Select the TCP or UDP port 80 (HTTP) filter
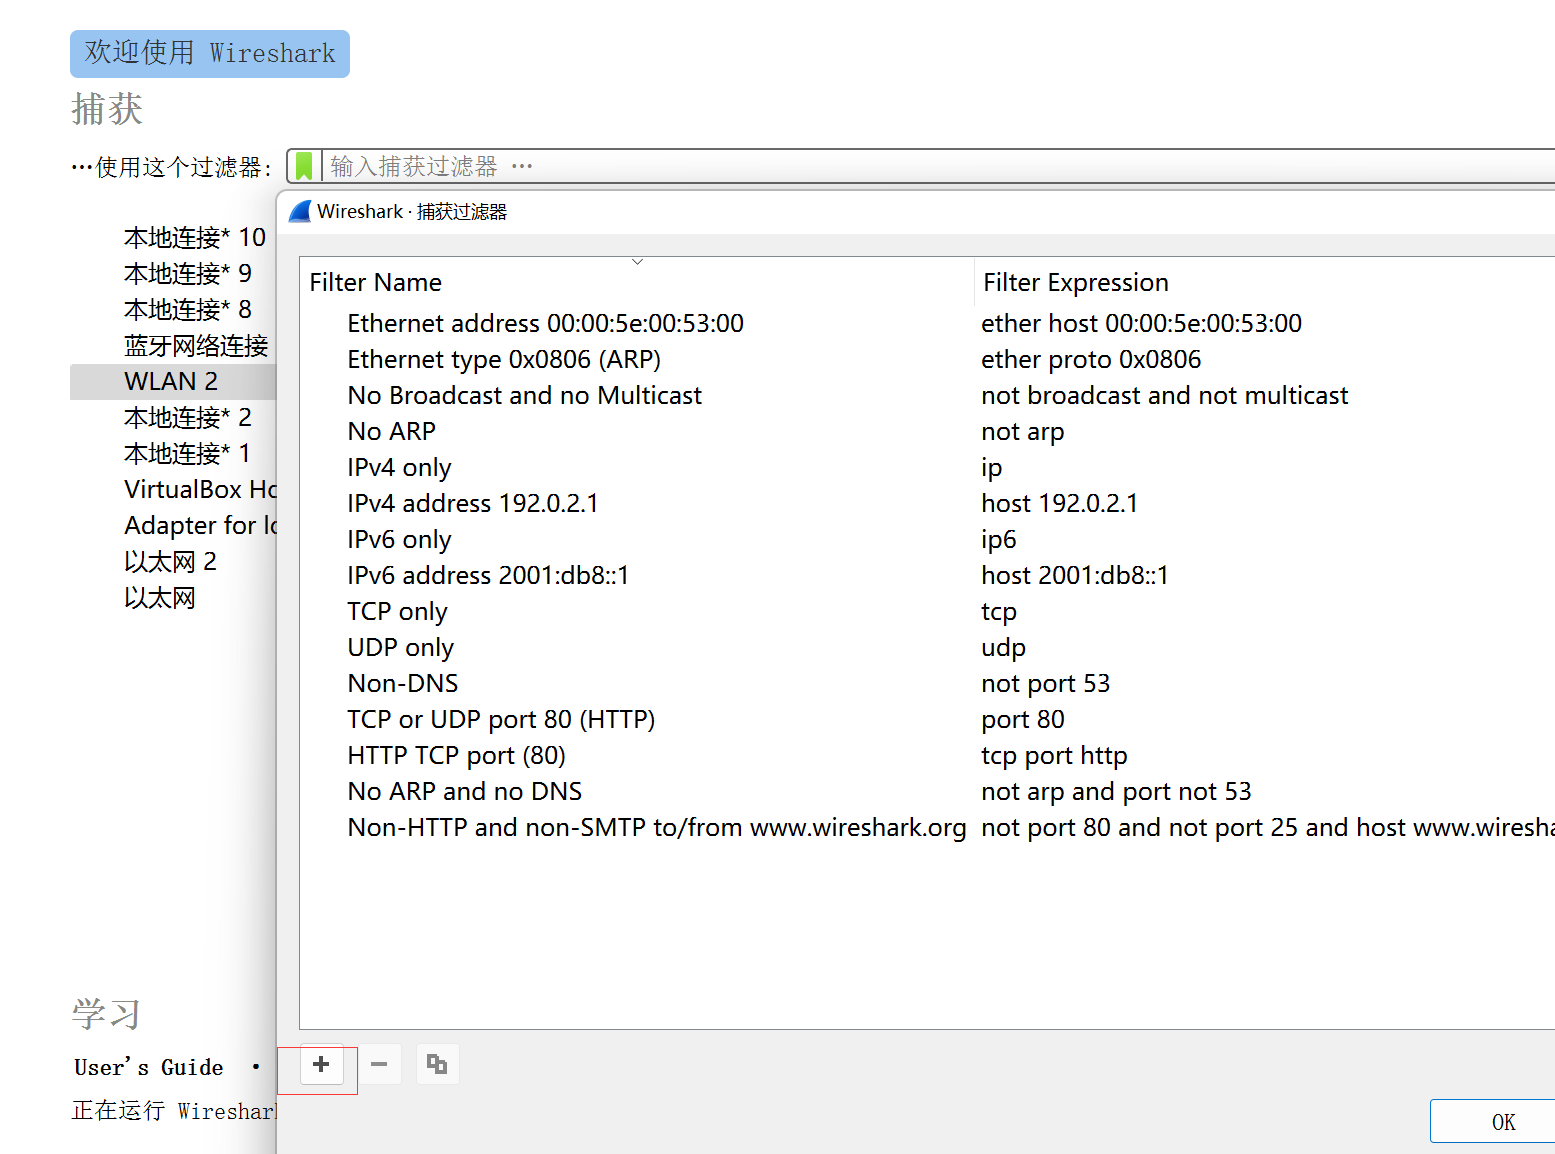1555x1154 pixels. point(501,719)
